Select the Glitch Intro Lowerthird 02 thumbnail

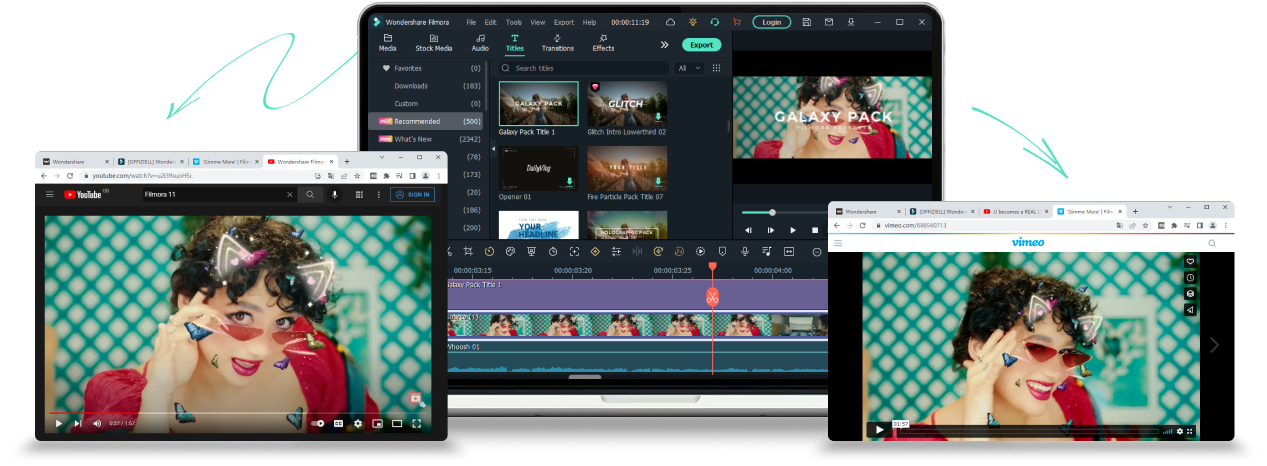tap(627, 103)
